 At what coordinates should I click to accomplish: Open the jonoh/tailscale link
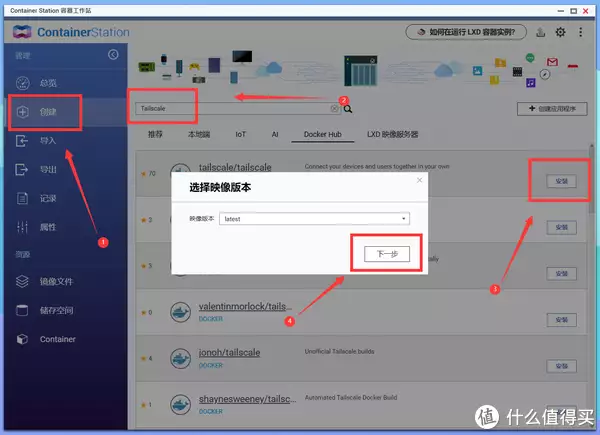click(x=229, y=353)
